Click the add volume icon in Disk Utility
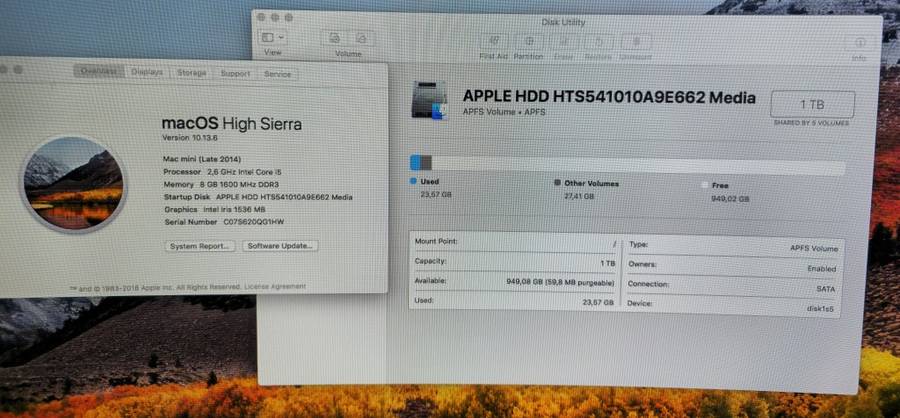Screen dimensions: 900x418 pos(335,38)
